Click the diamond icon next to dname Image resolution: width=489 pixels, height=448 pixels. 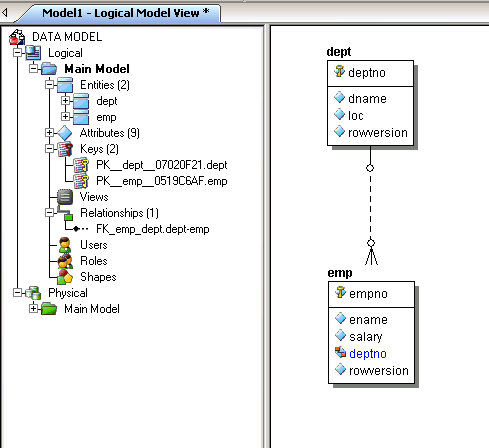coord(339,97)
